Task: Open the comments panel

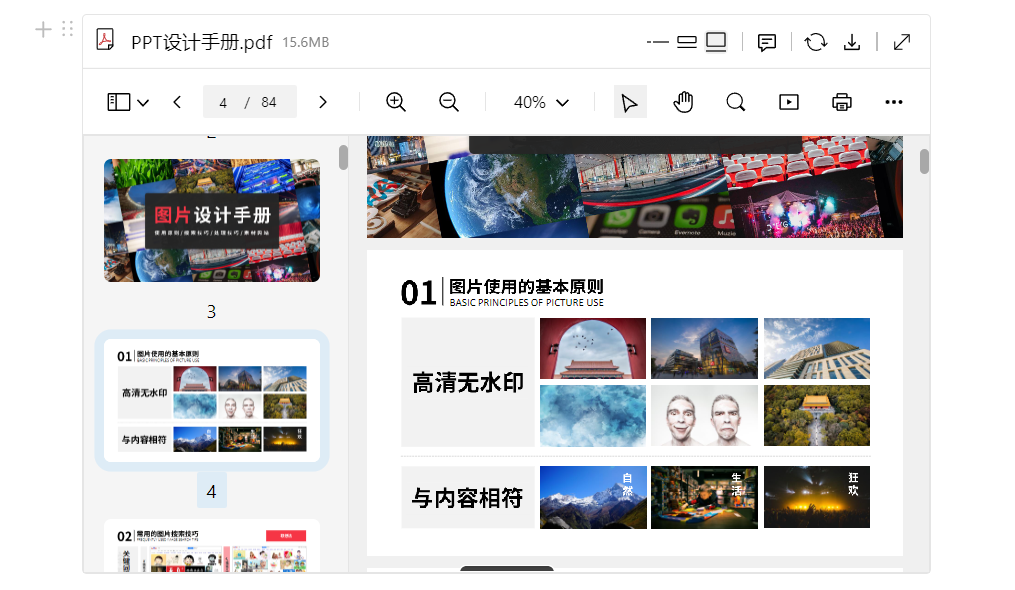Action: click(x=766, y=42)
